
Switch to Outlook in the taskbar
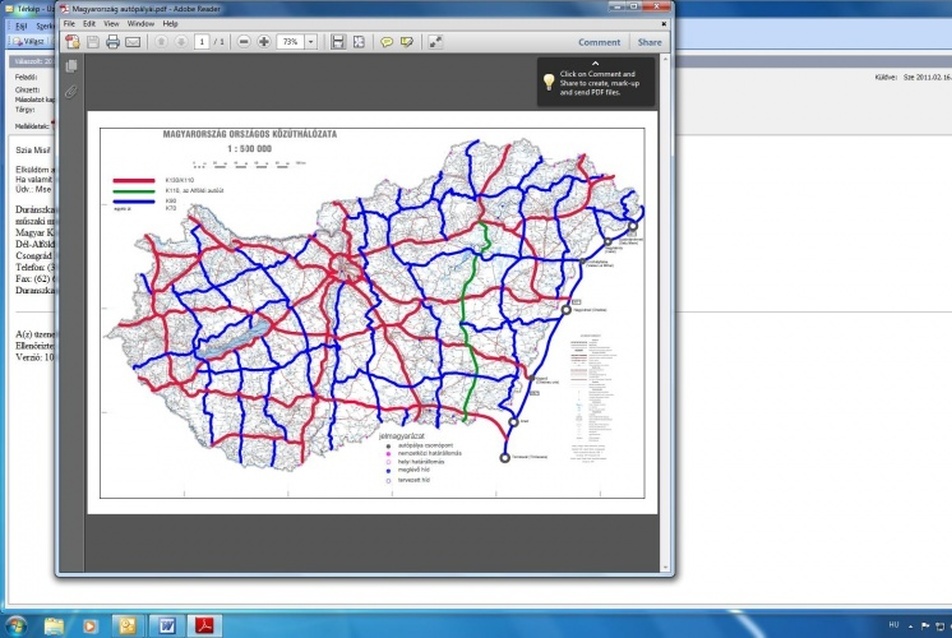point(128,625)
